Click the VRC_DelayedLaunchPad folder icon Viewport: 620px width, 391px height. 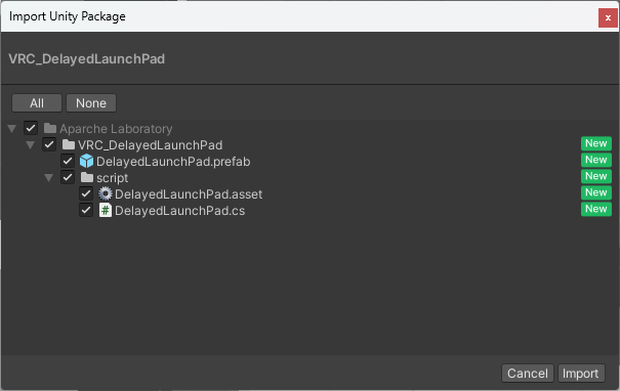point(68,145)
